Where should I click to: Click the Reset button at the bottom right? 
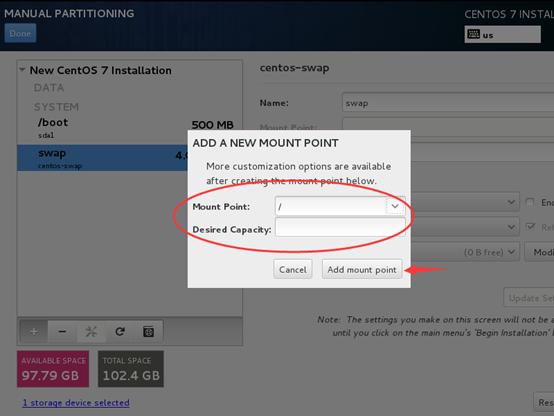[x=544, y=402]
